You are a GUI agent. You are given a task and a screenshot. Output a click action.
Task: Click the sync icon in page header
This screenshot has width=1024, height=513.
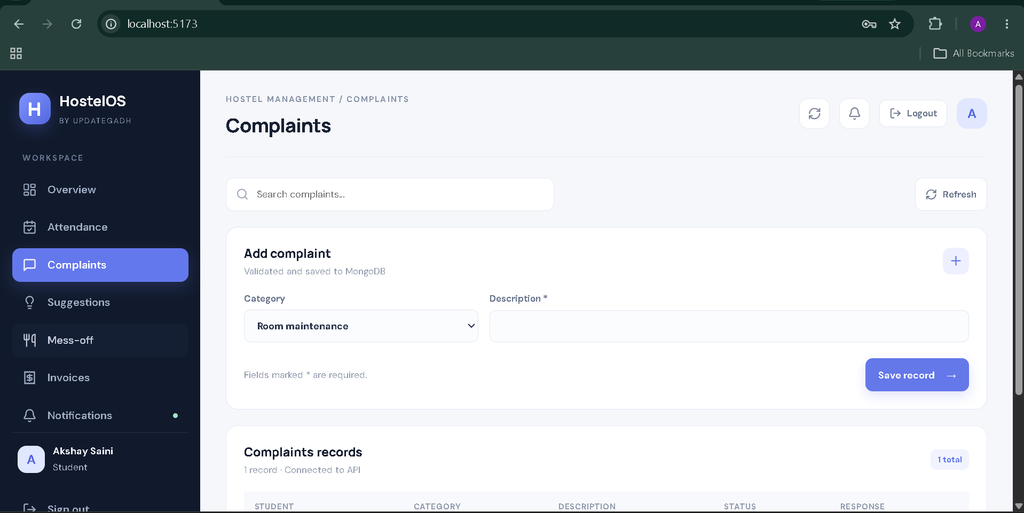[x=814, y=114]
